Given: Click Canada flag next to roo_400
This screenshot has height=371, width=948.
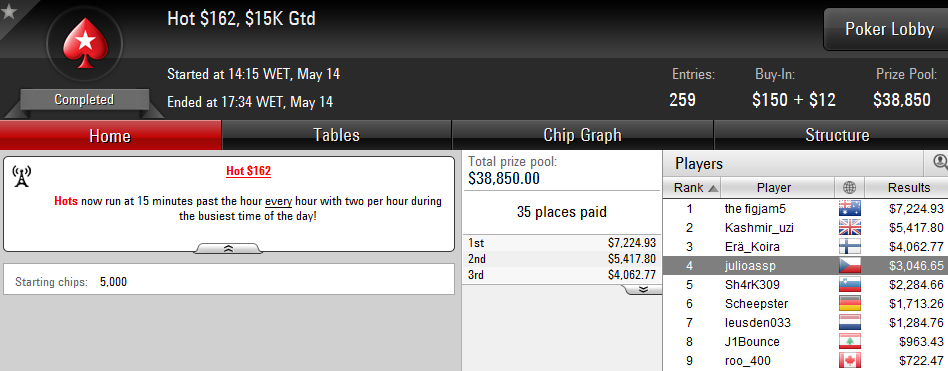Looking at the screenshot, I should [x=849, y=361].
